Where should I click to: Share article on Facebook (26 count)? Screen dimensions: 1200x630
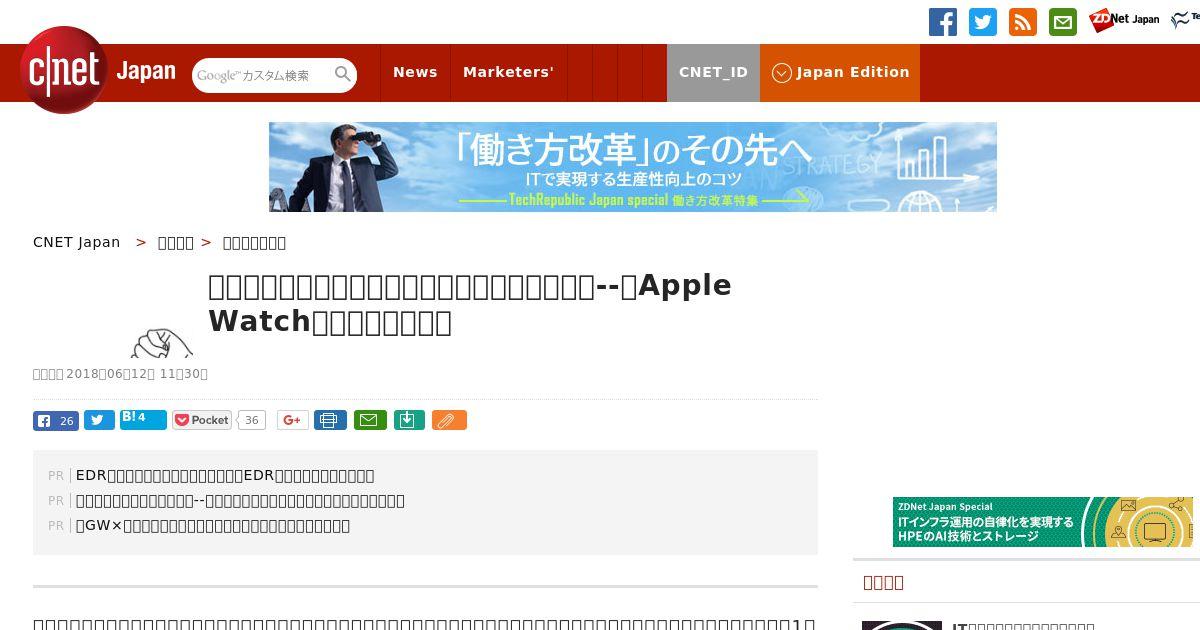tap(56, 420)
